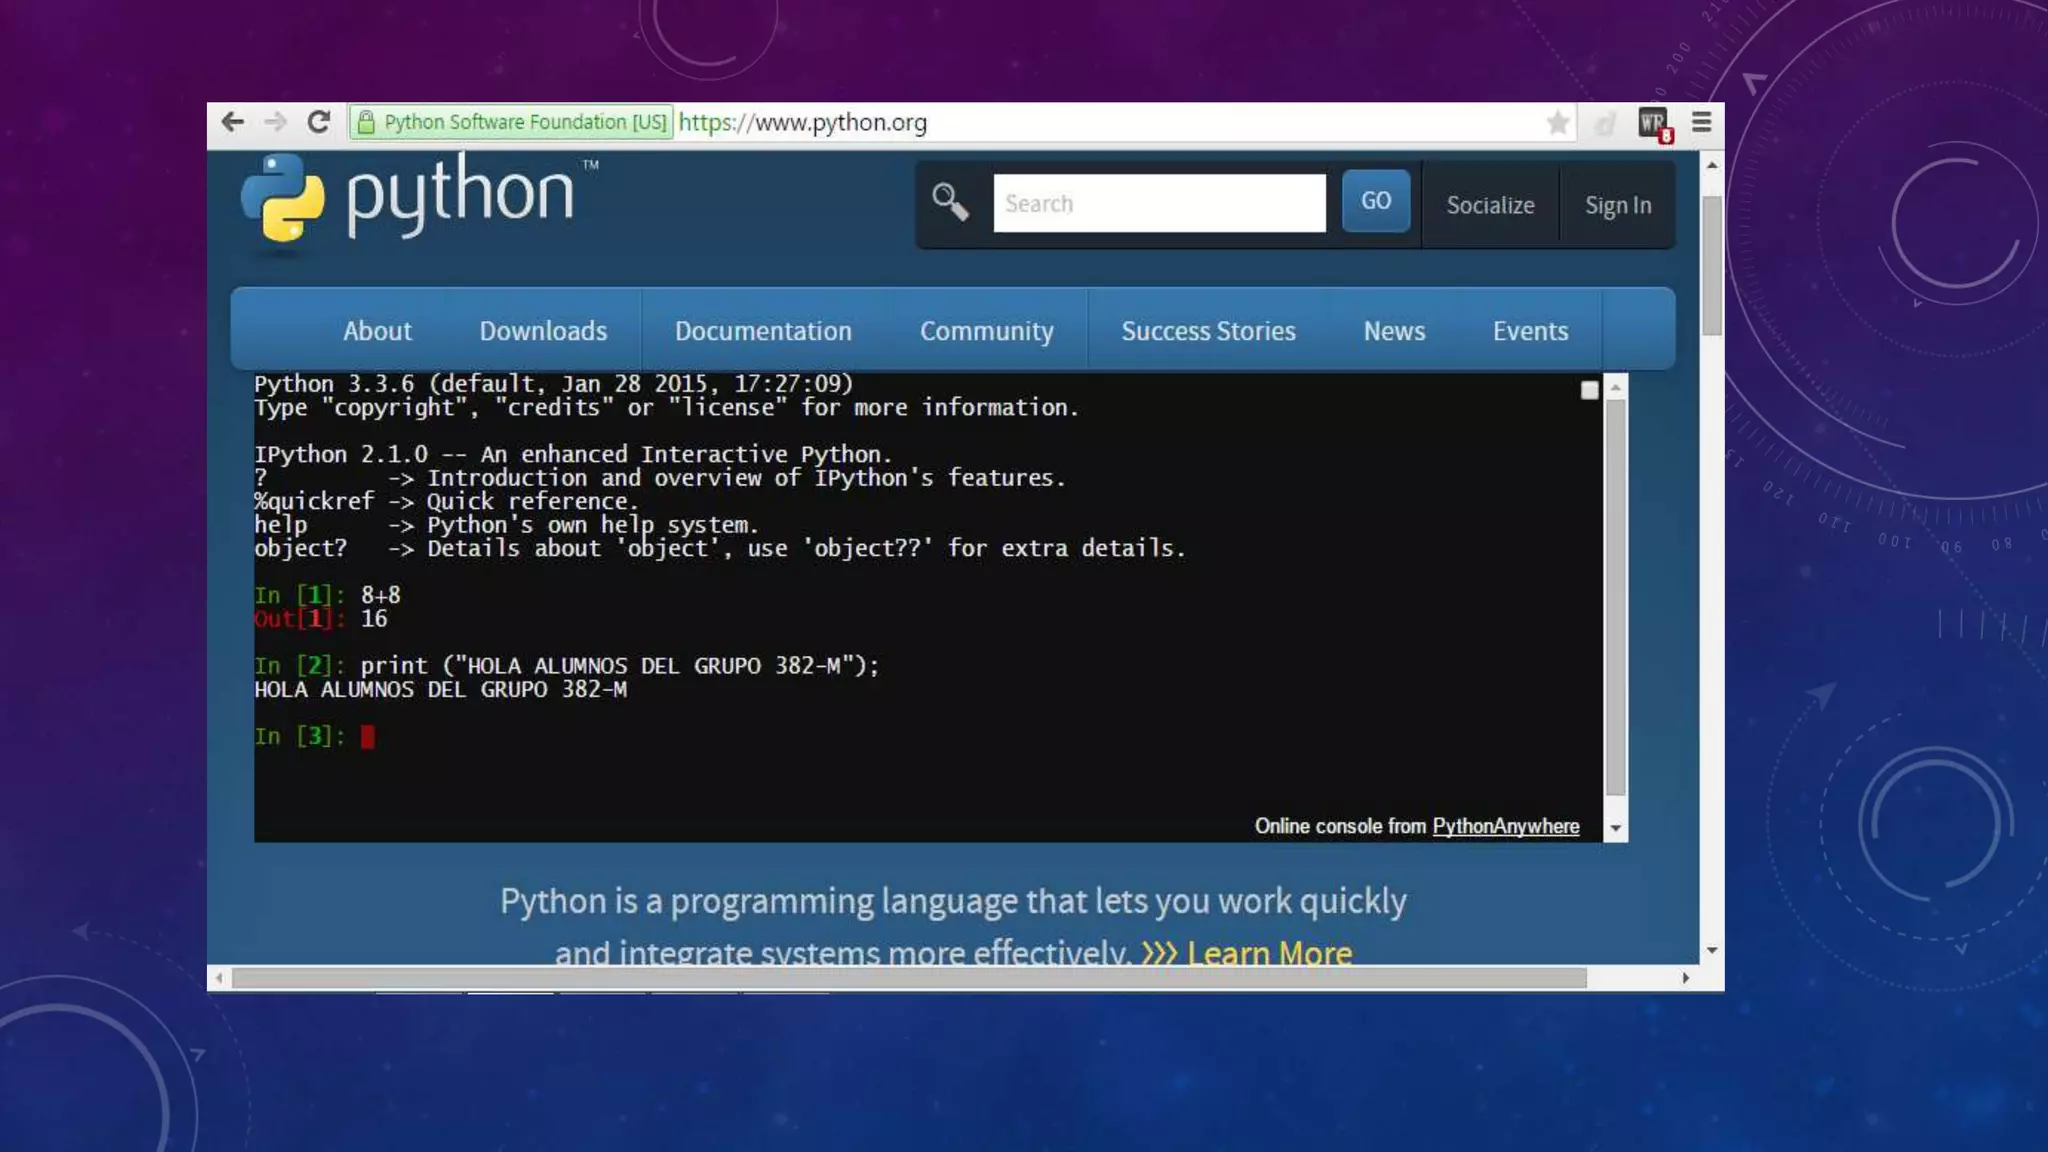Click the Learn More link
This screenshot has width=2048, height=1152.
[x=1268, y=952]
